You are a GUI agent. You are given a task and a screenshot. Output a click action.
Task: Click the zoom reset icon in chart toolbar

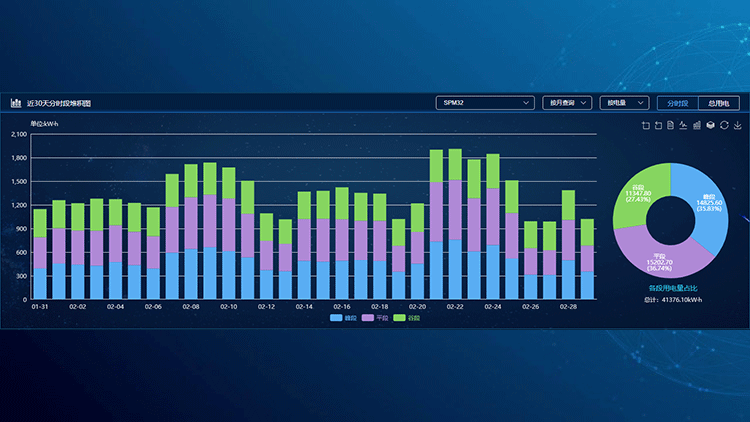pyautogui.click(x=658, y=125)
